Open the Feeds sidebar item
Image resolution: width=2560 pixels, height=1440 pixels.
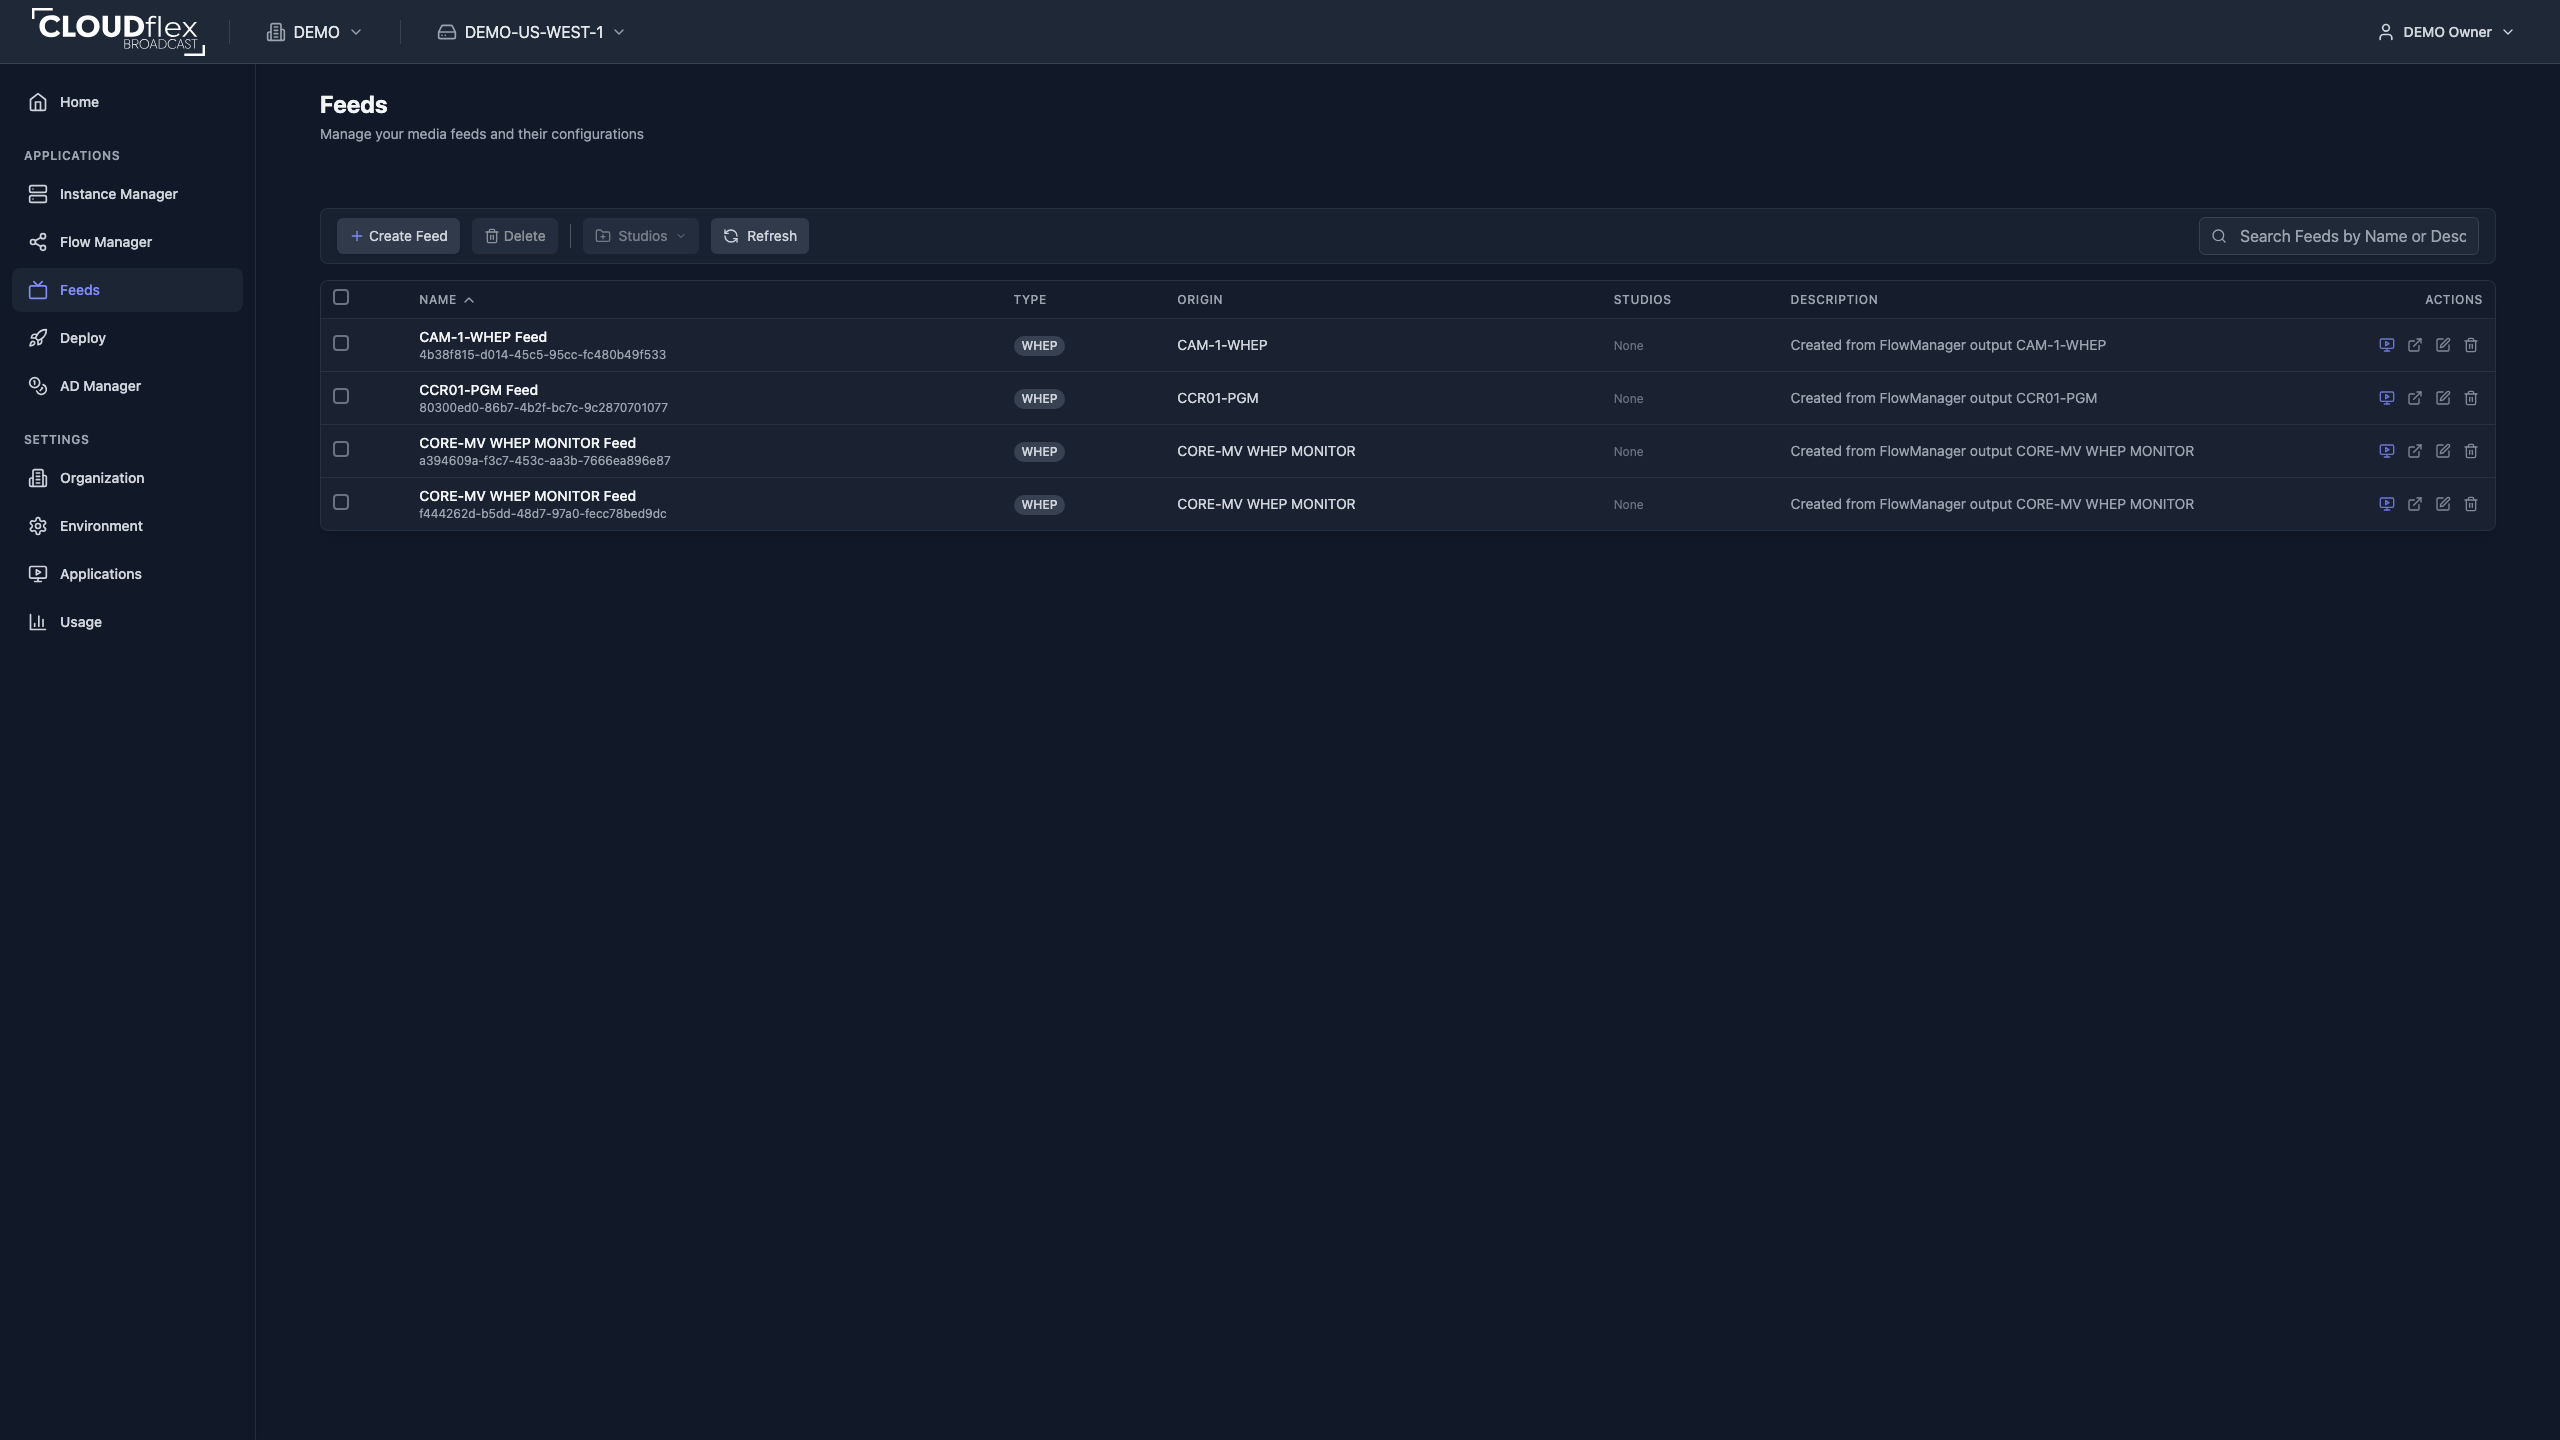point(127,290)
